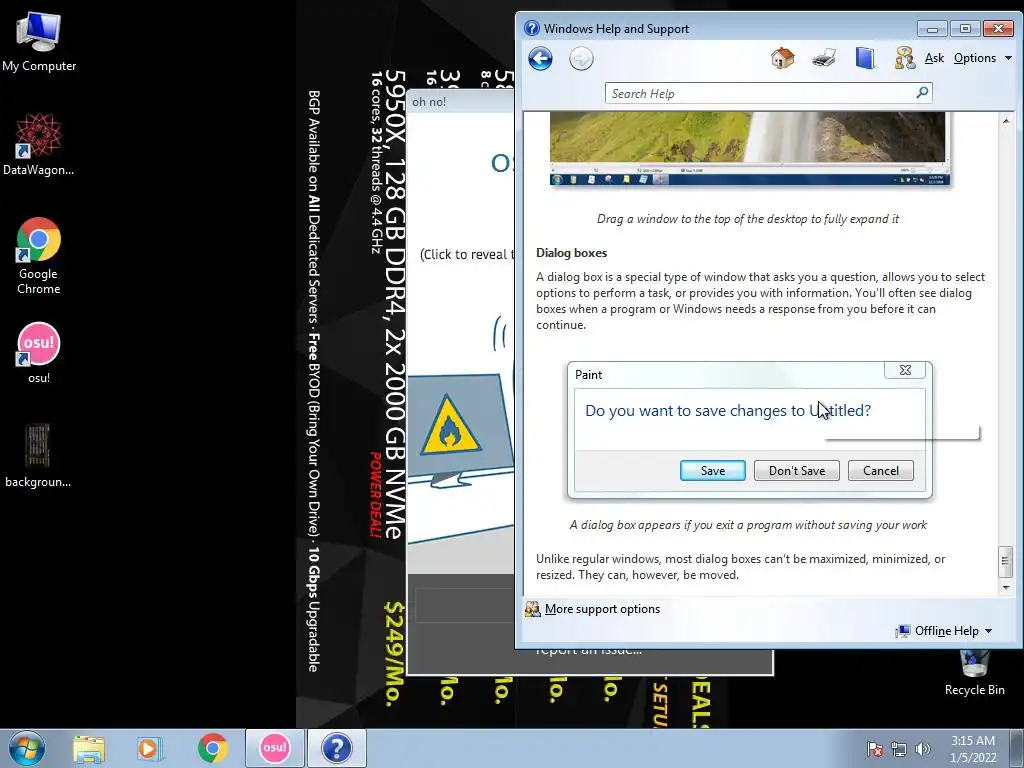Click the Help and Support title bar icon
Image resolution: width=1024 pixels, height=768 pixels.
(532, 28)
